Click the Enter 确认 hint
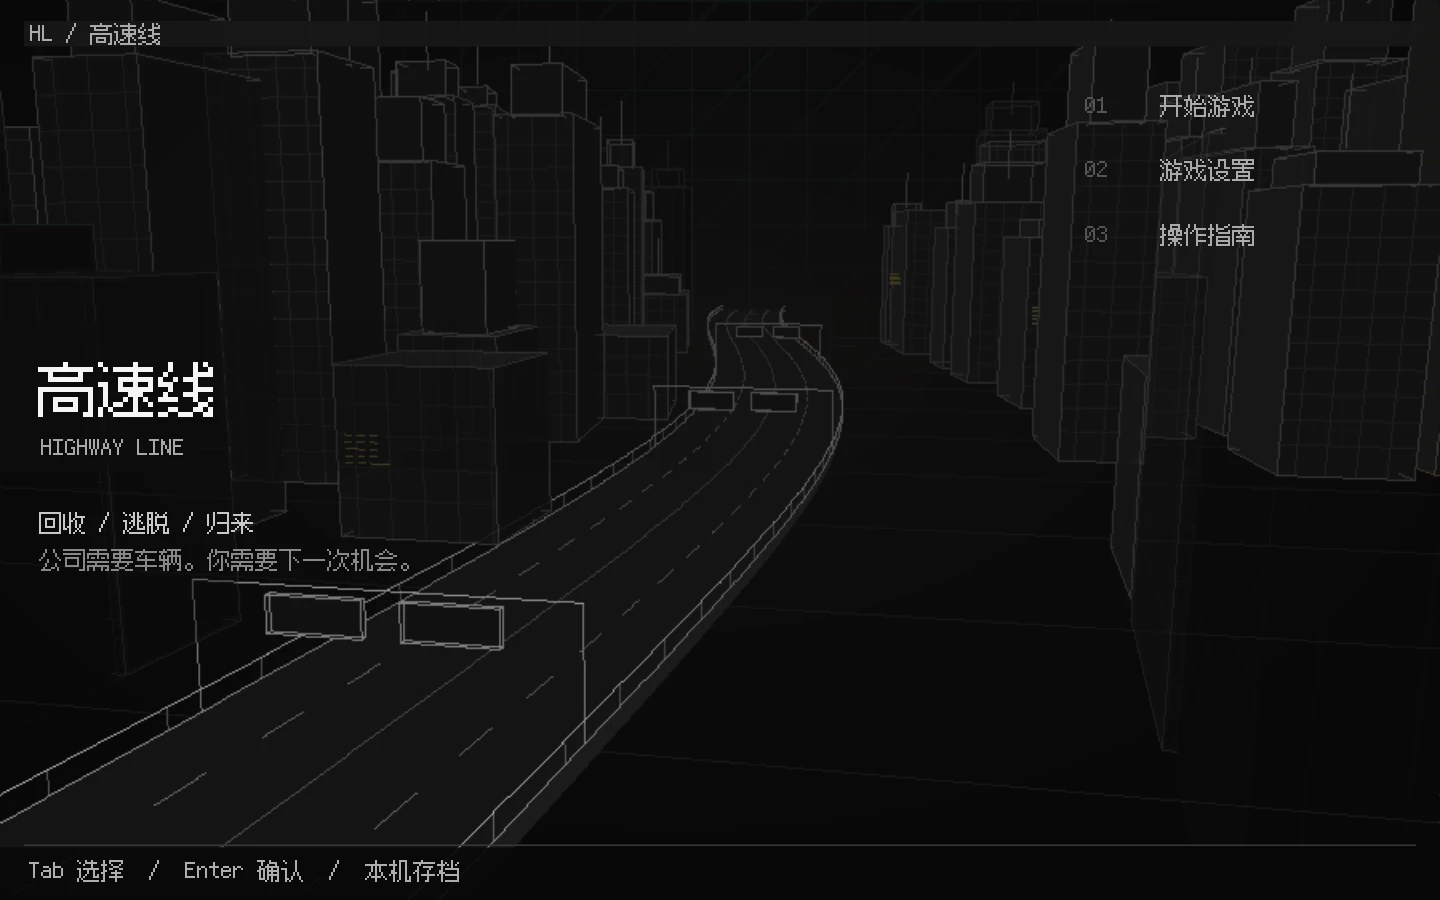This screenshot has height=900, width=1440. pyautogui.click(x=243, y=871)
